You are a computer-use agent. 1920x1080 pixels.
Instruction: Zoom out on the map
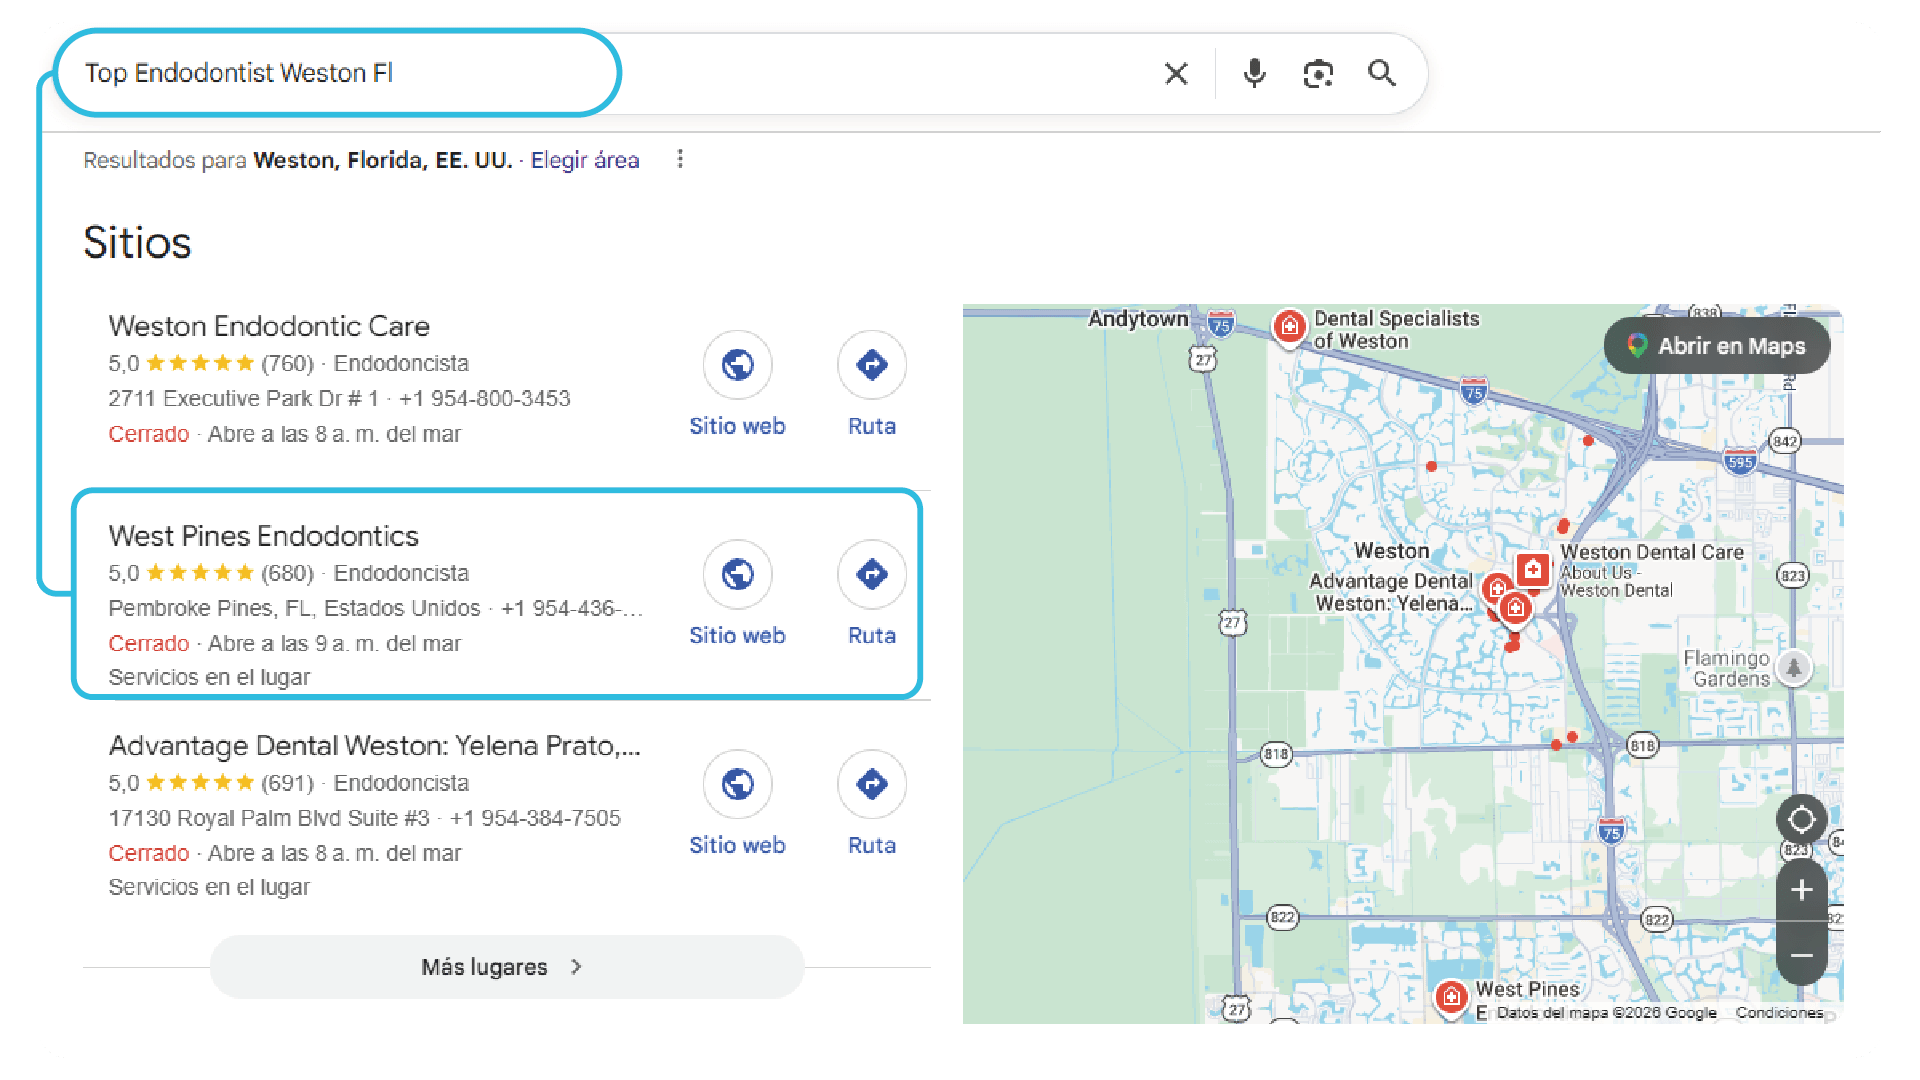pos(1801,956)
